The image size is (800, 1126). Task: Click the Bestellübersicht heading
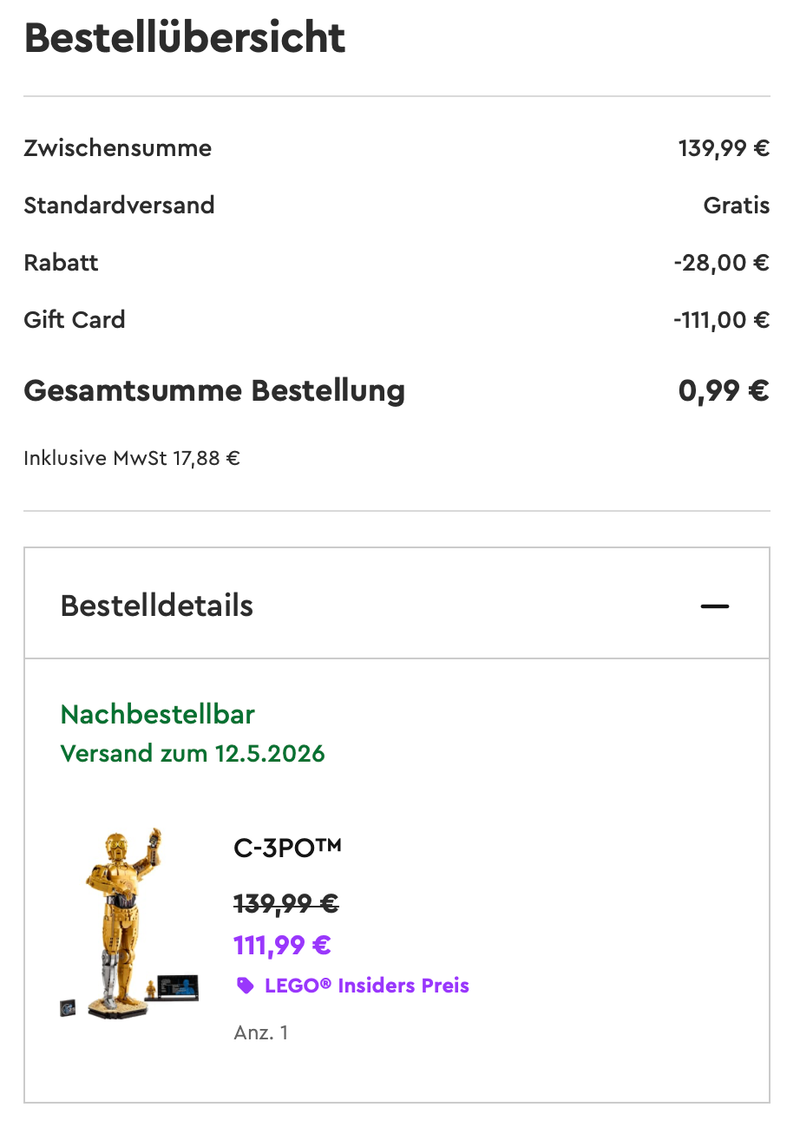(x=185, y=38)
